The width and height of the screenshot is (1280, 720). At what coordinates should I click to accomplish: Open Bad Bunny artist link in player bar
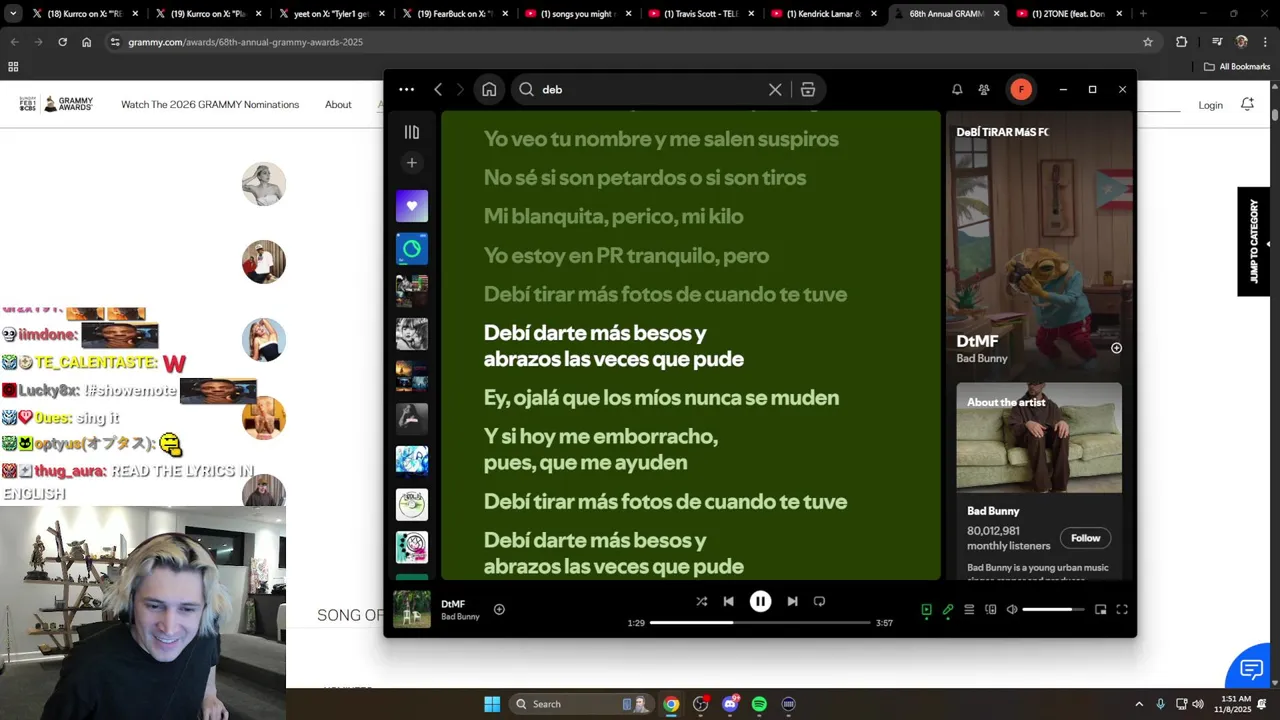(x=460, y=616)
